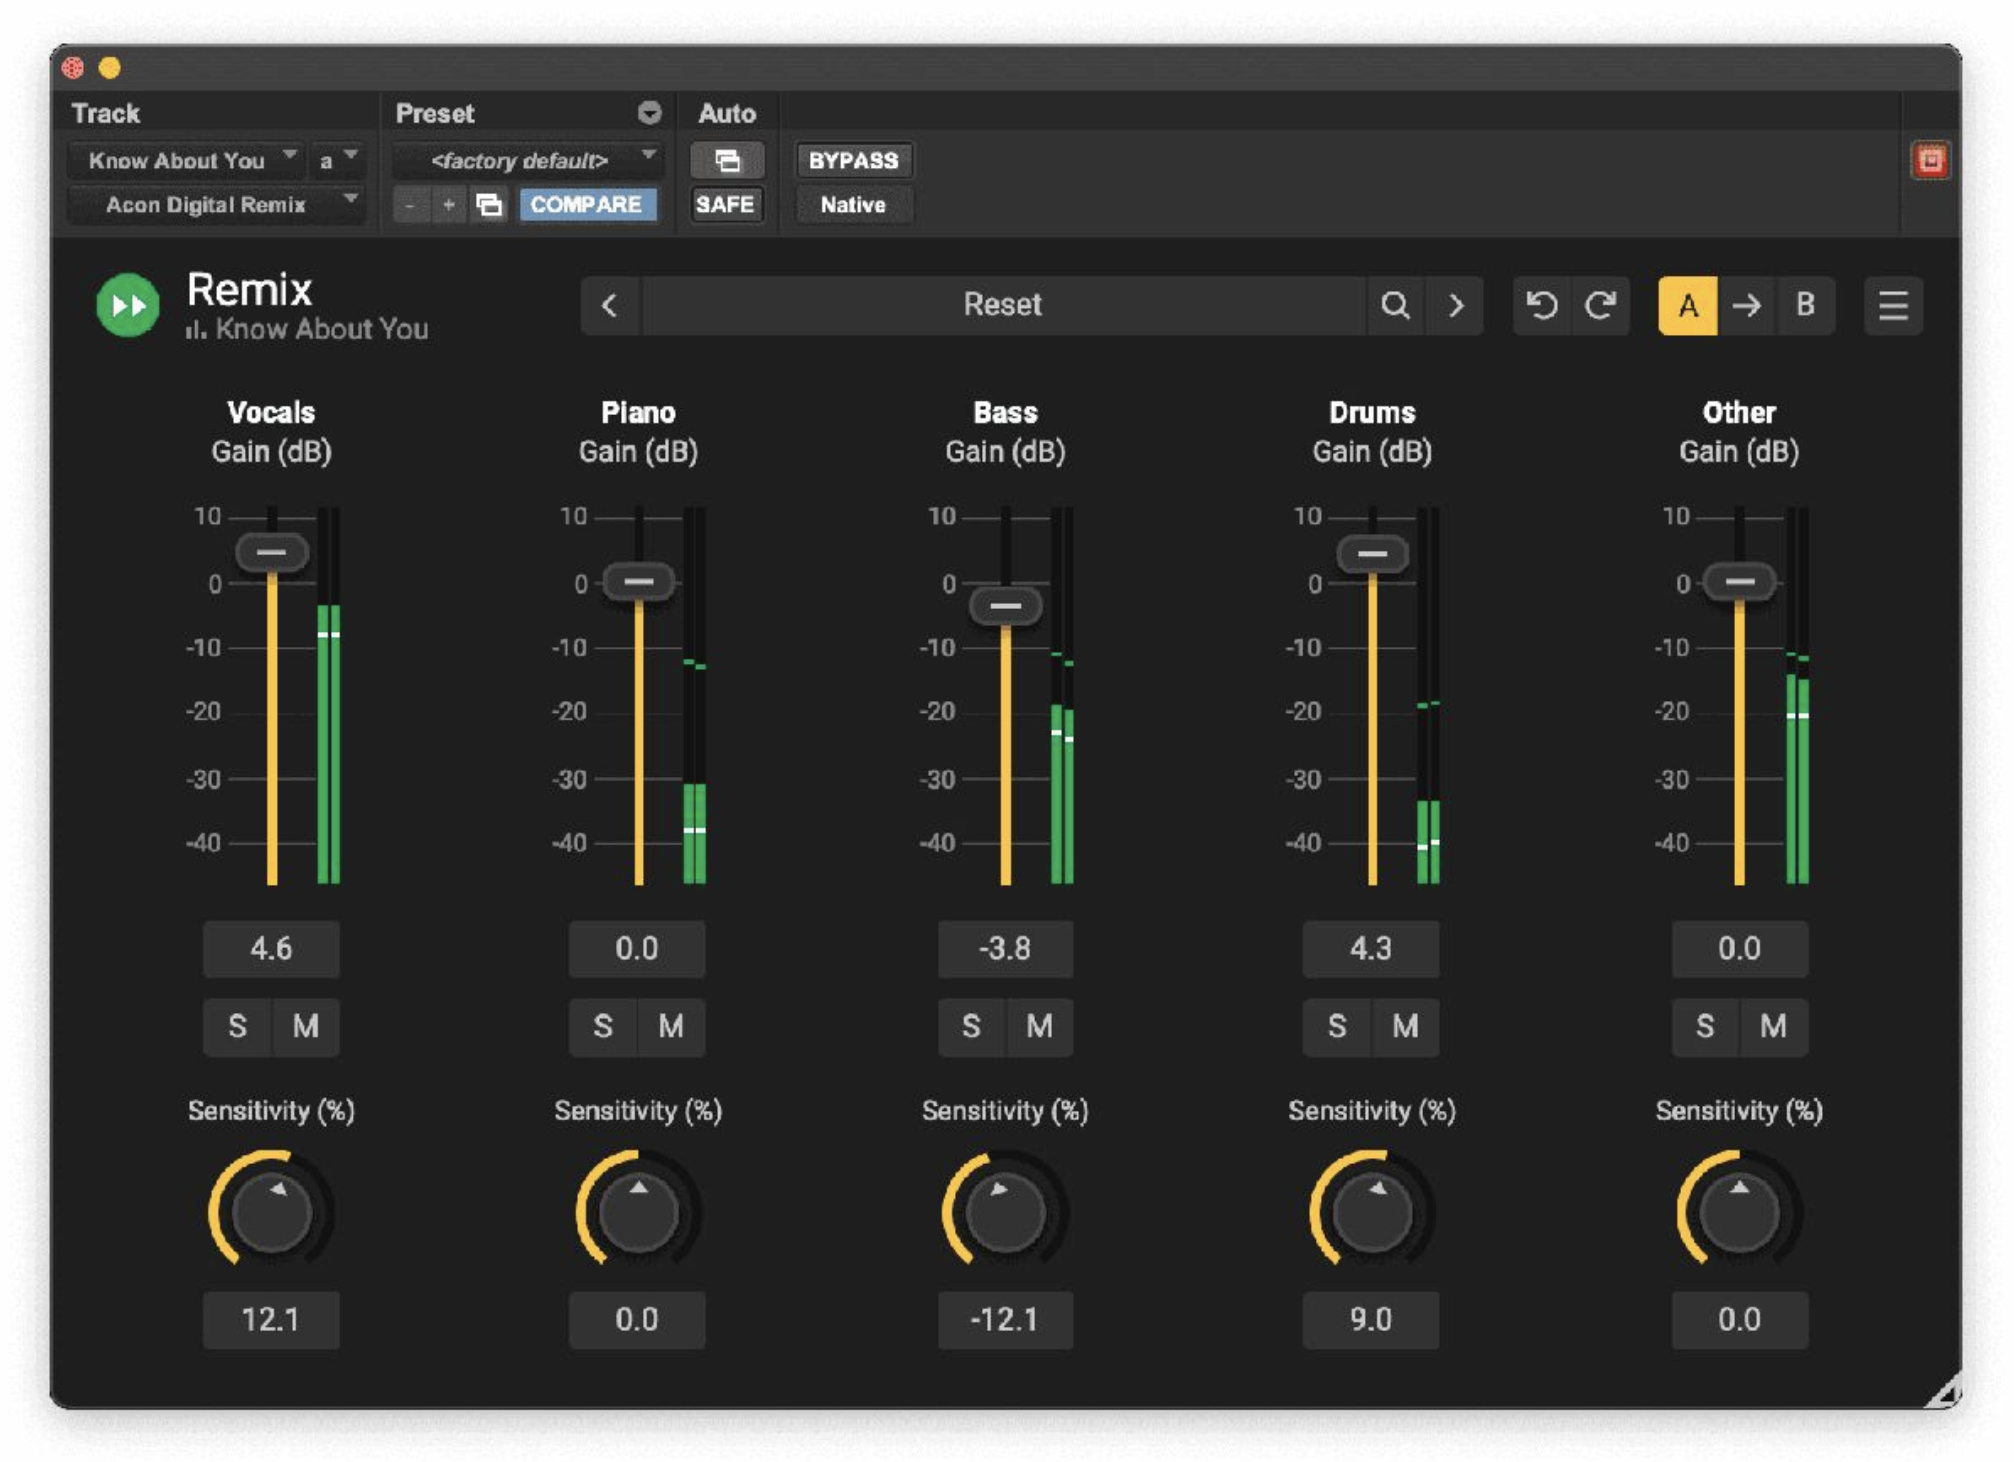Go to next preset chevron

pyautogui.click(x=1455, y=305)
